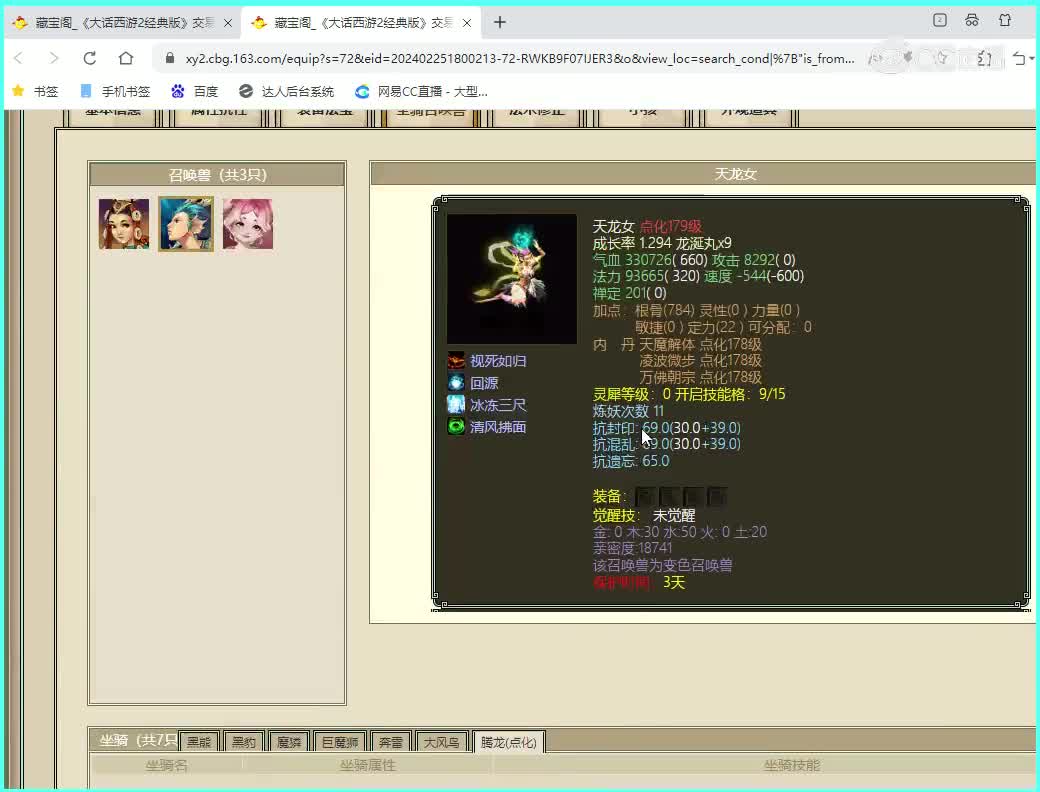1040x792 pixels.
Task: Reload the current page
Action: [90, 58]
